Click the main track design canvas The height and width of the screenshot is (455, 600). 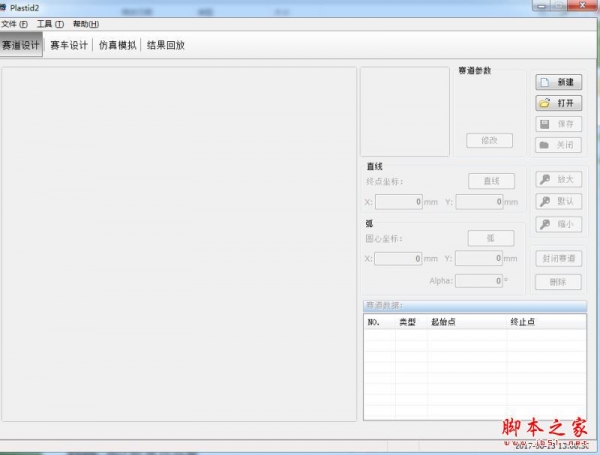tap(179, 245)
